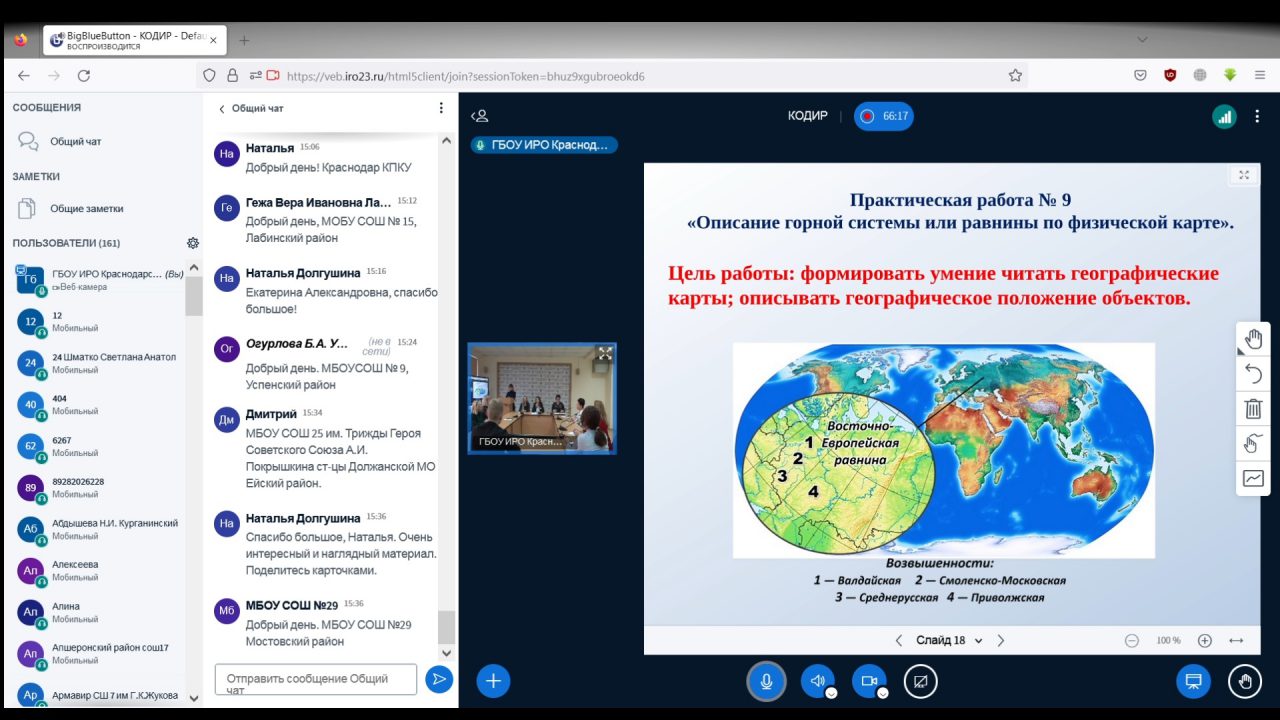Open the Слайд 18 slide selector
Viewport: 1280px width, 720px height.
(x=949, y=640)
